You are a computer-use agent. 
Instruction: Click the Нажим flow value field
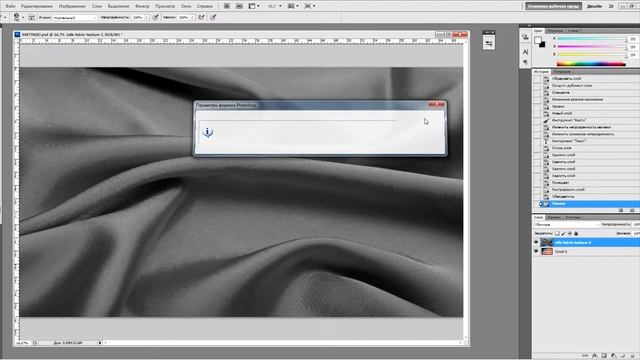click(184, 18)
